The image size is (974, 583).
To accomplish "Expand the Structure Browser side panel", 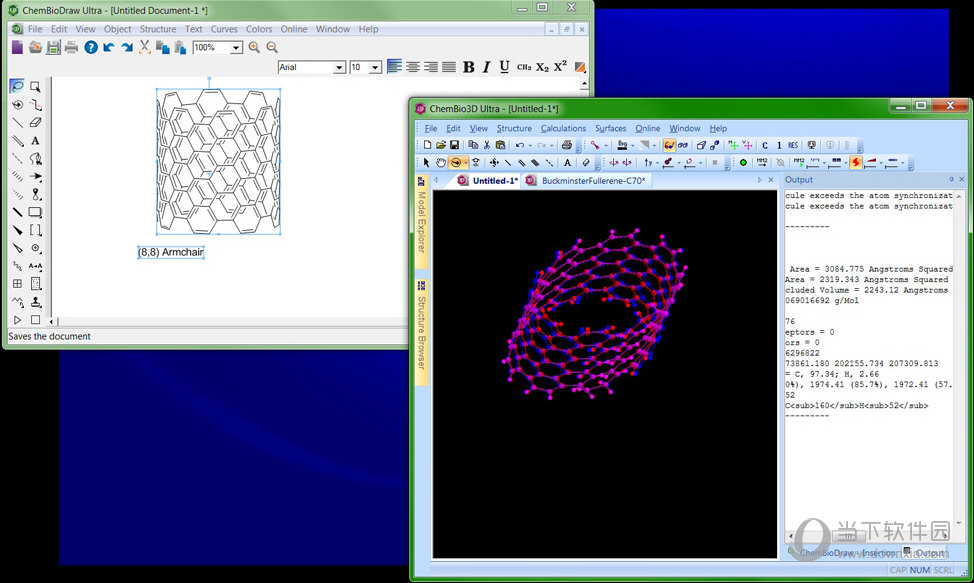I will pos(421,332).
